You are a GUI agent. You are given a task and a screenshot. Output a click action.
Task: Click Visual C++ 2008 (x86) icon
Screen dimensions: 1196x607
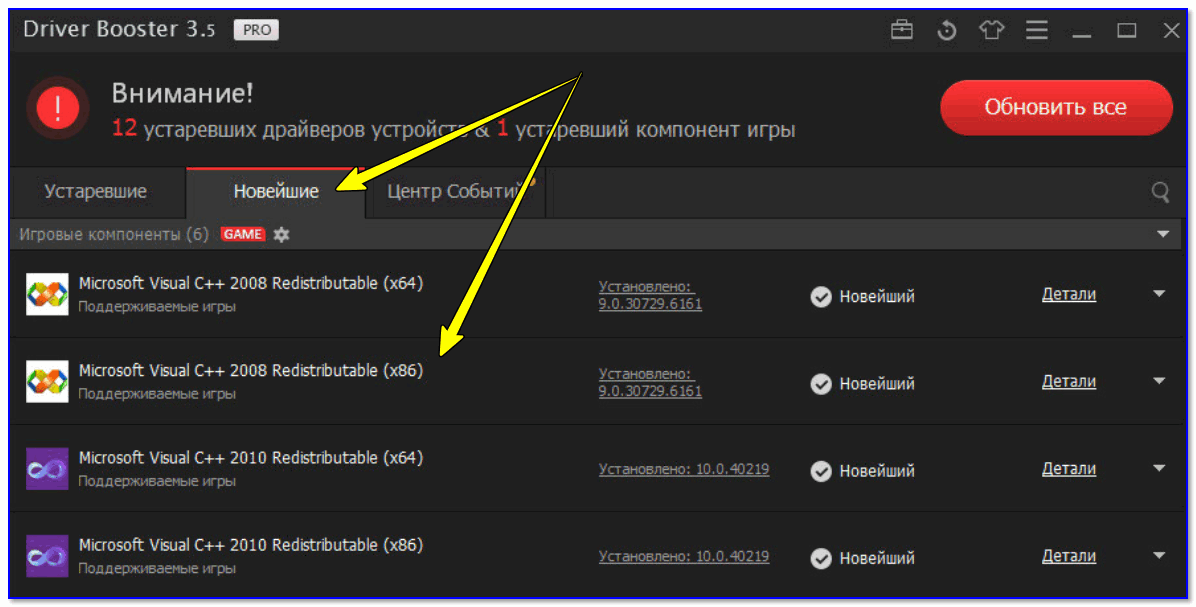pyautogui.click(x=47, y=381)
